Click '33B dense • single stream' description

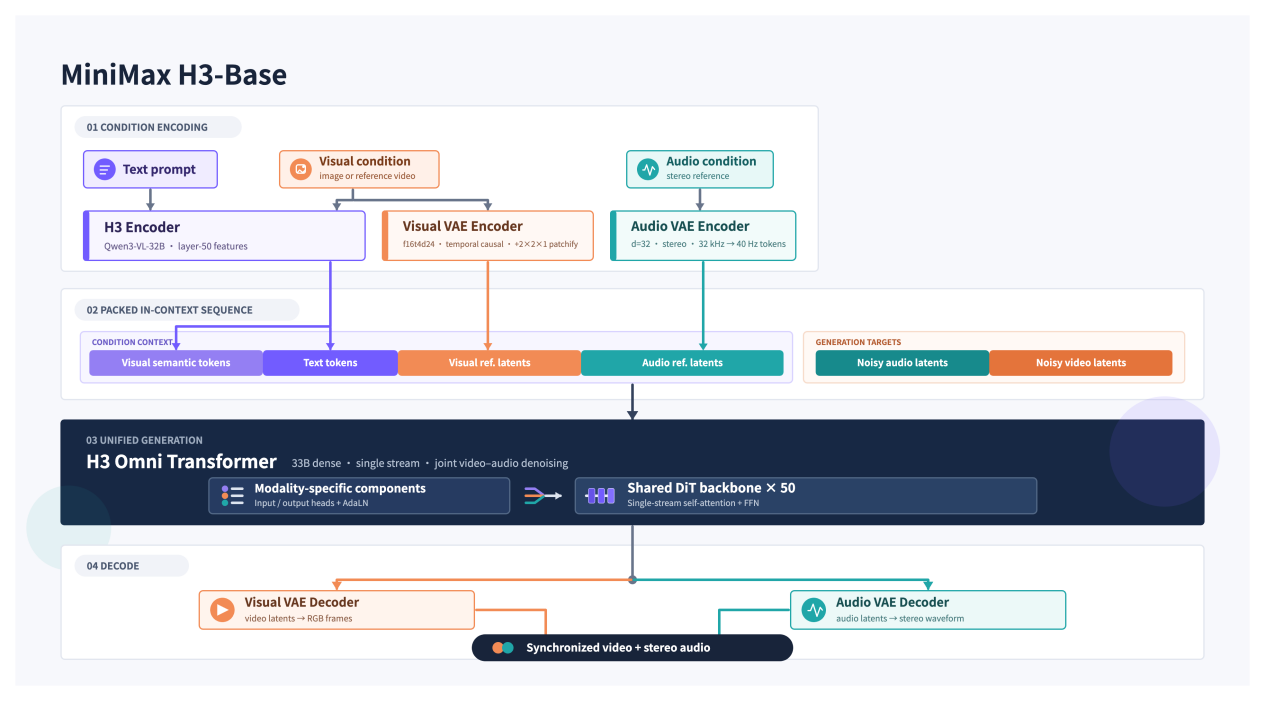coord(430,463)
